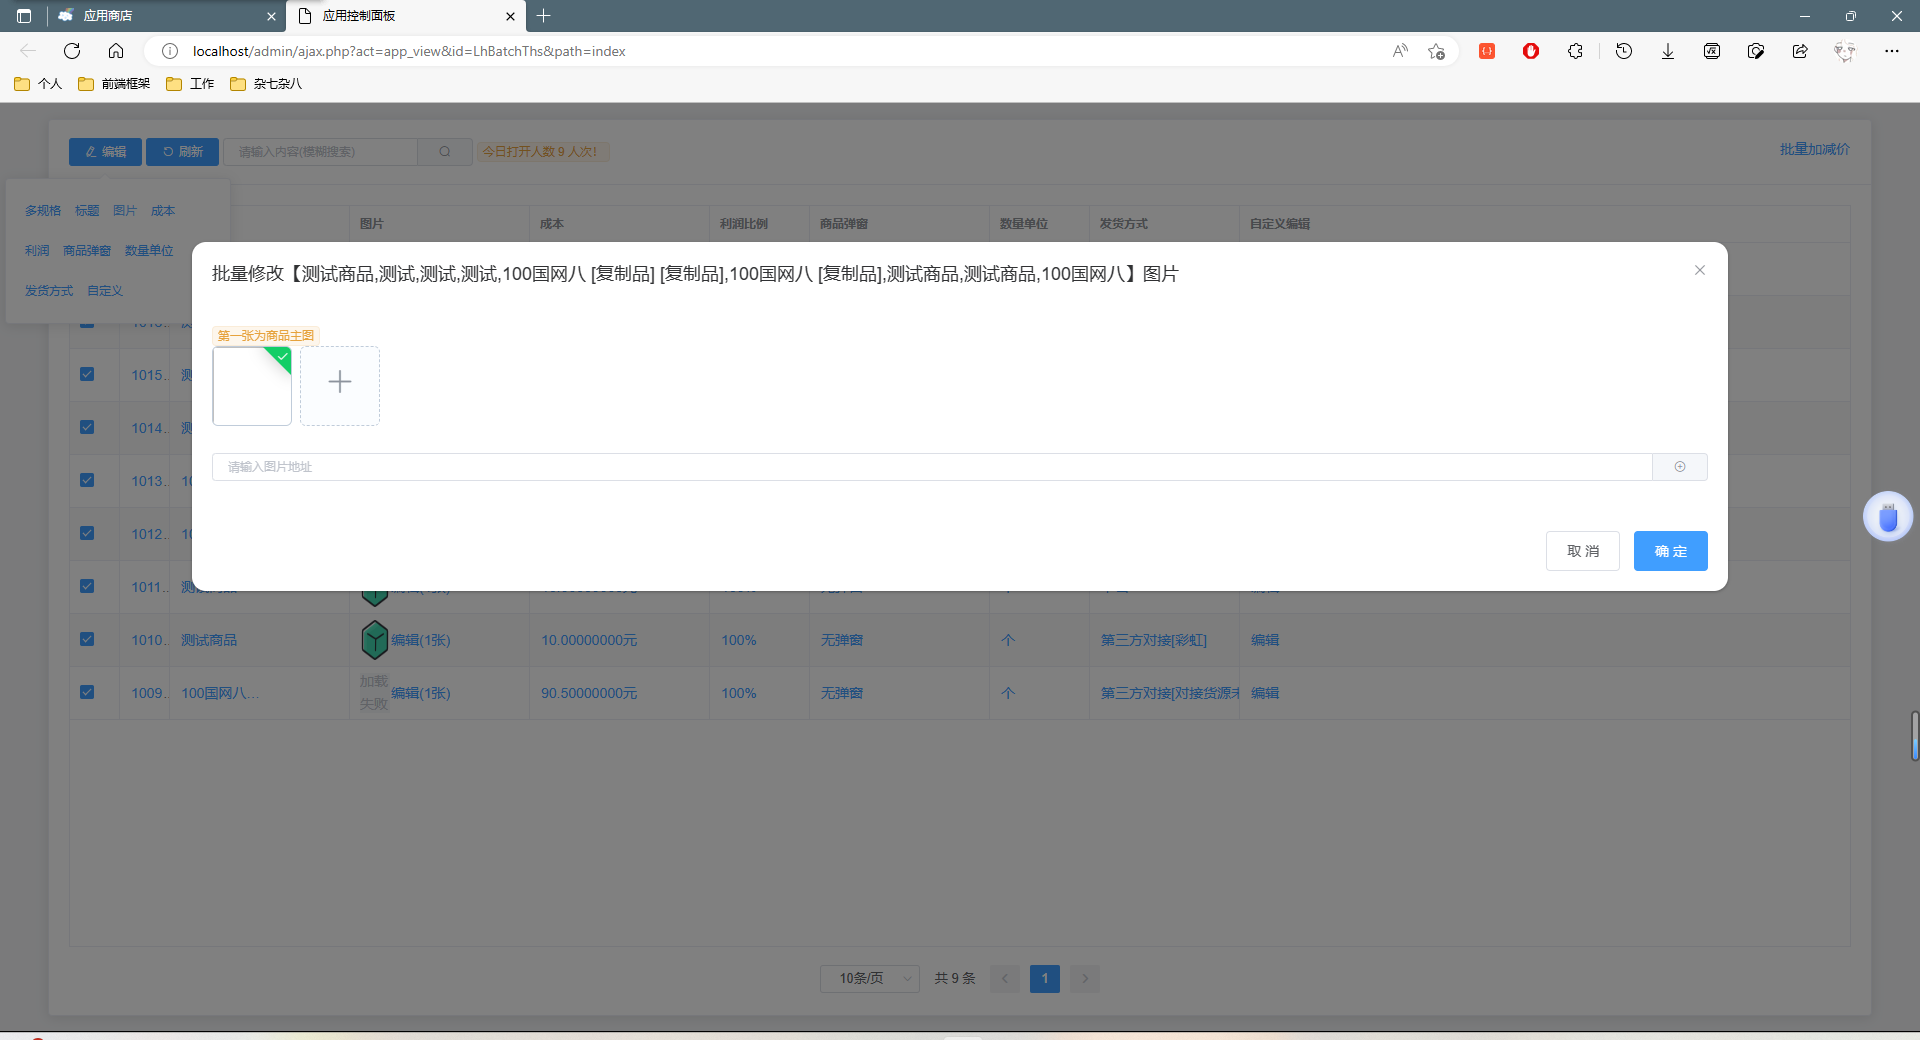Viewport: 1920px width, 1040px height.
Task: Go to previous page arrow
Action: [1005, 978]
